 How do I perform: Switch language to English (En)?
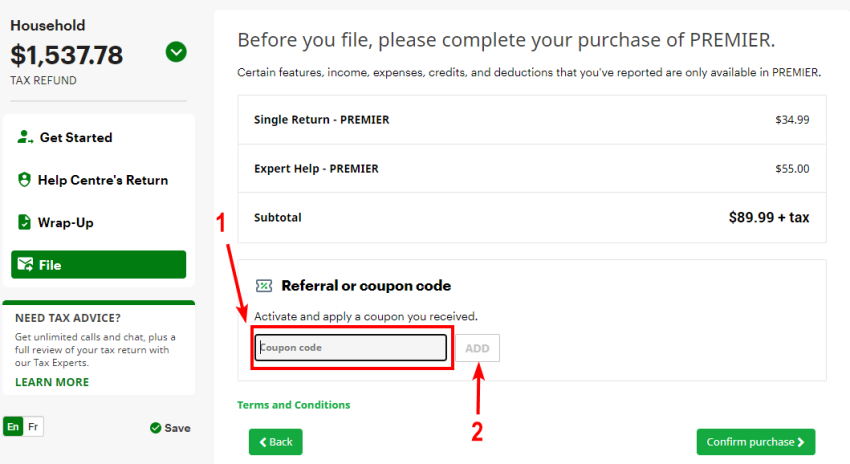click(x=13, y=427)
